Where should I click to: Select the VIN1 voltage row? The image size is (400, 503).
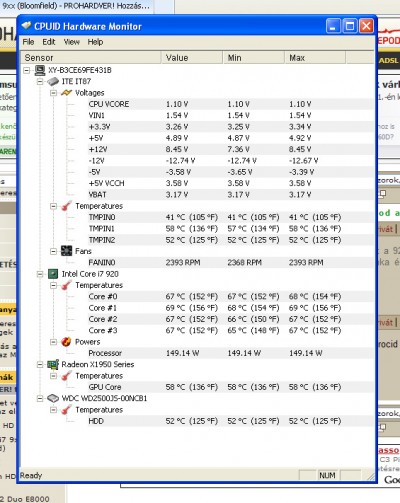230,116
